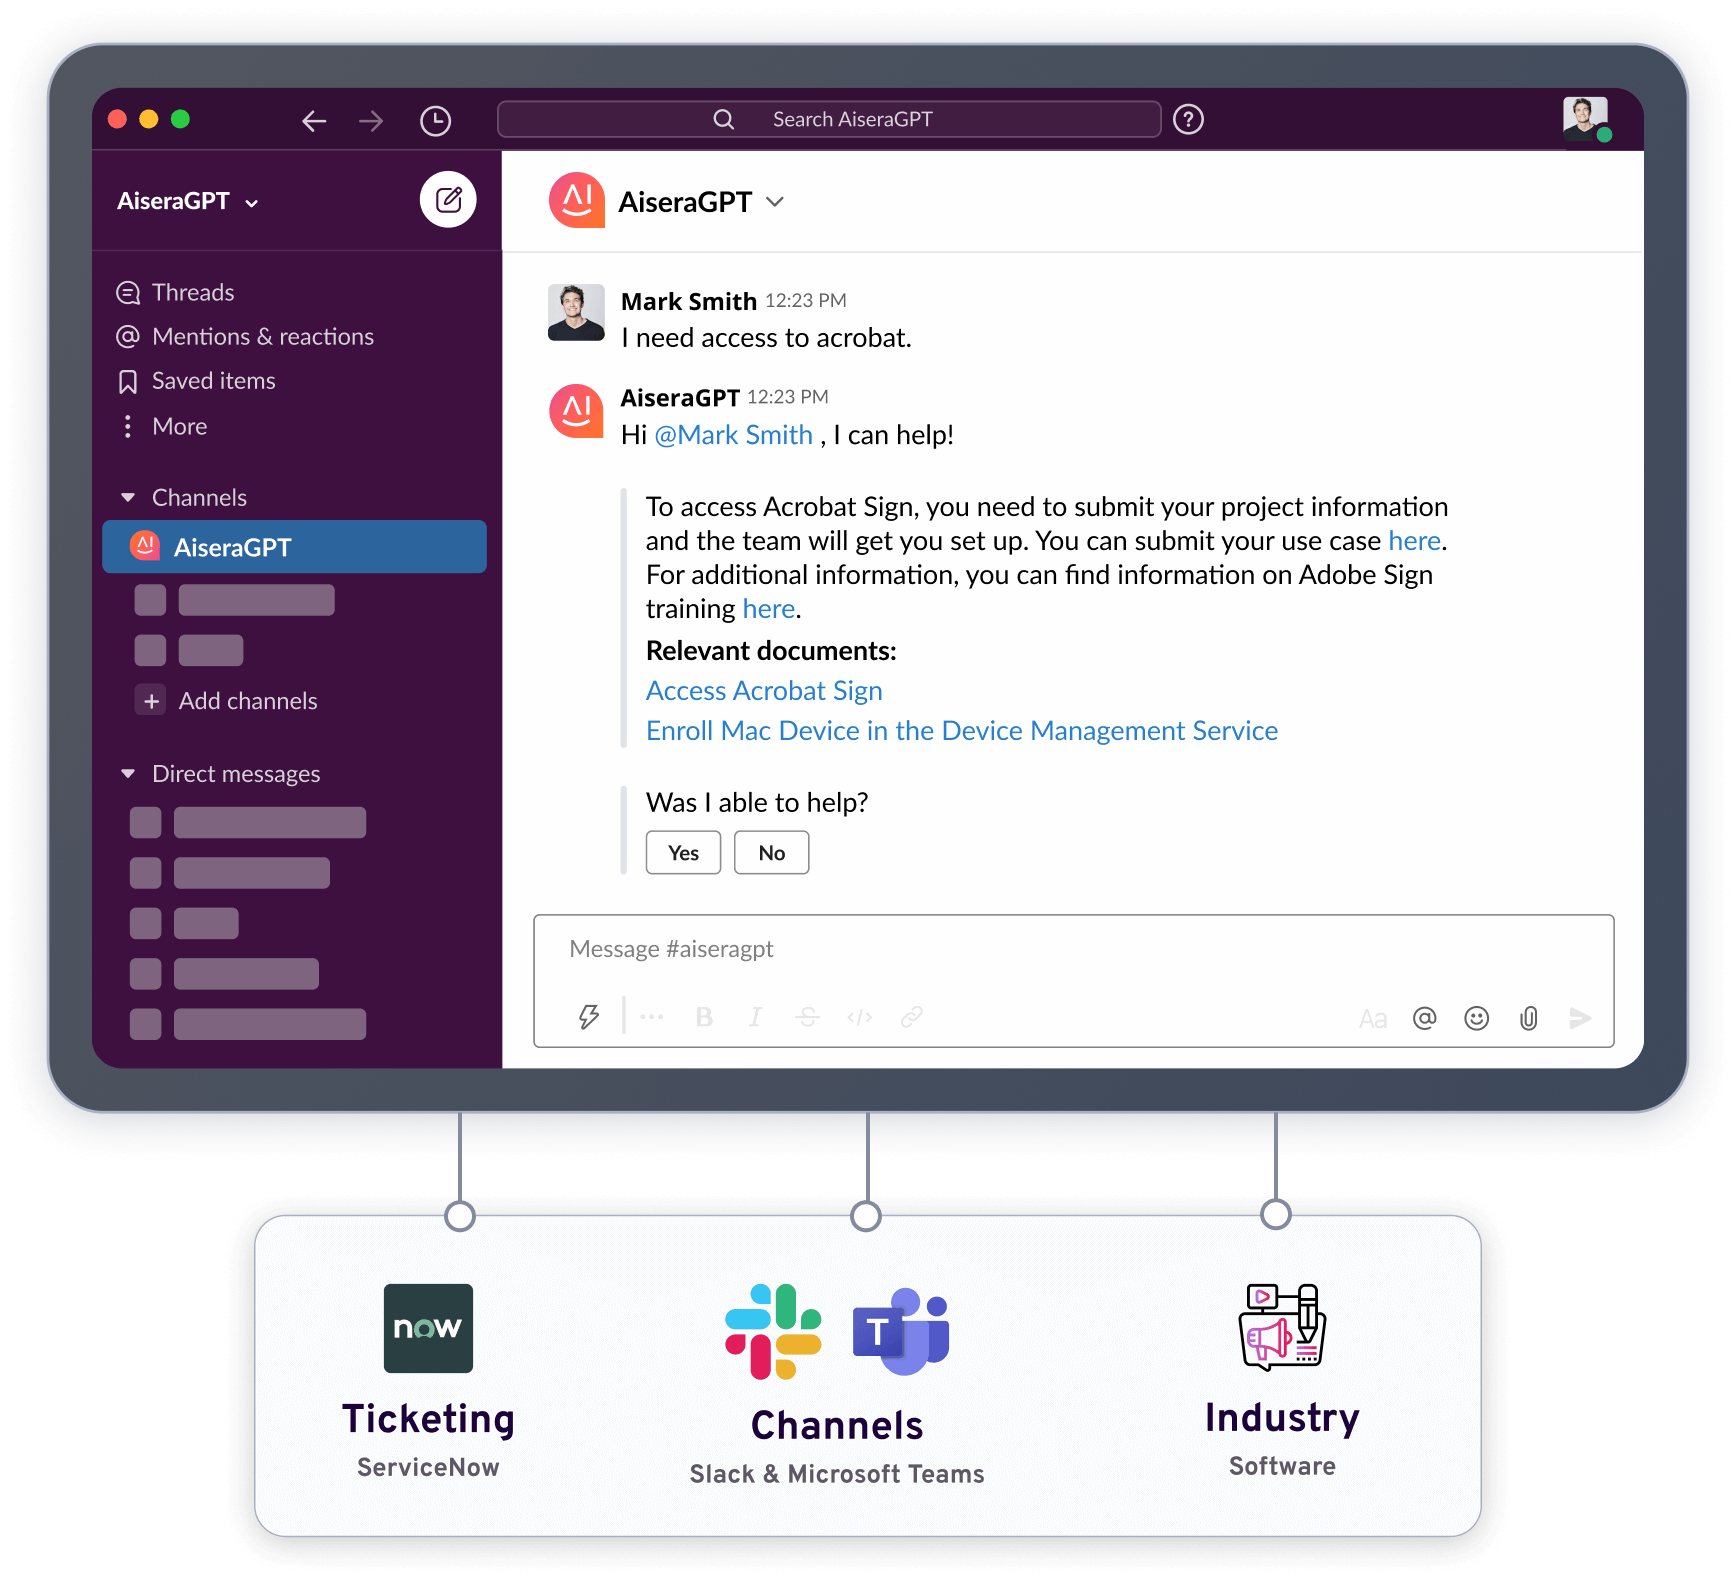Open the emoji picker in composer

[1476, 1018]
